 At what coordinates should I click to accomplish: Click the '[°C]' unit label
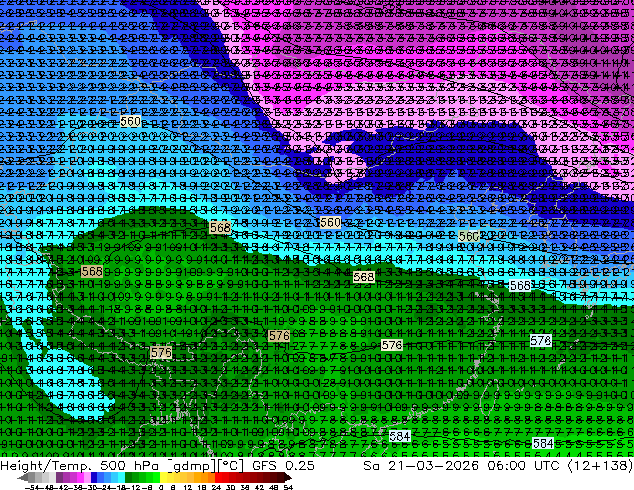pos(230,466)
